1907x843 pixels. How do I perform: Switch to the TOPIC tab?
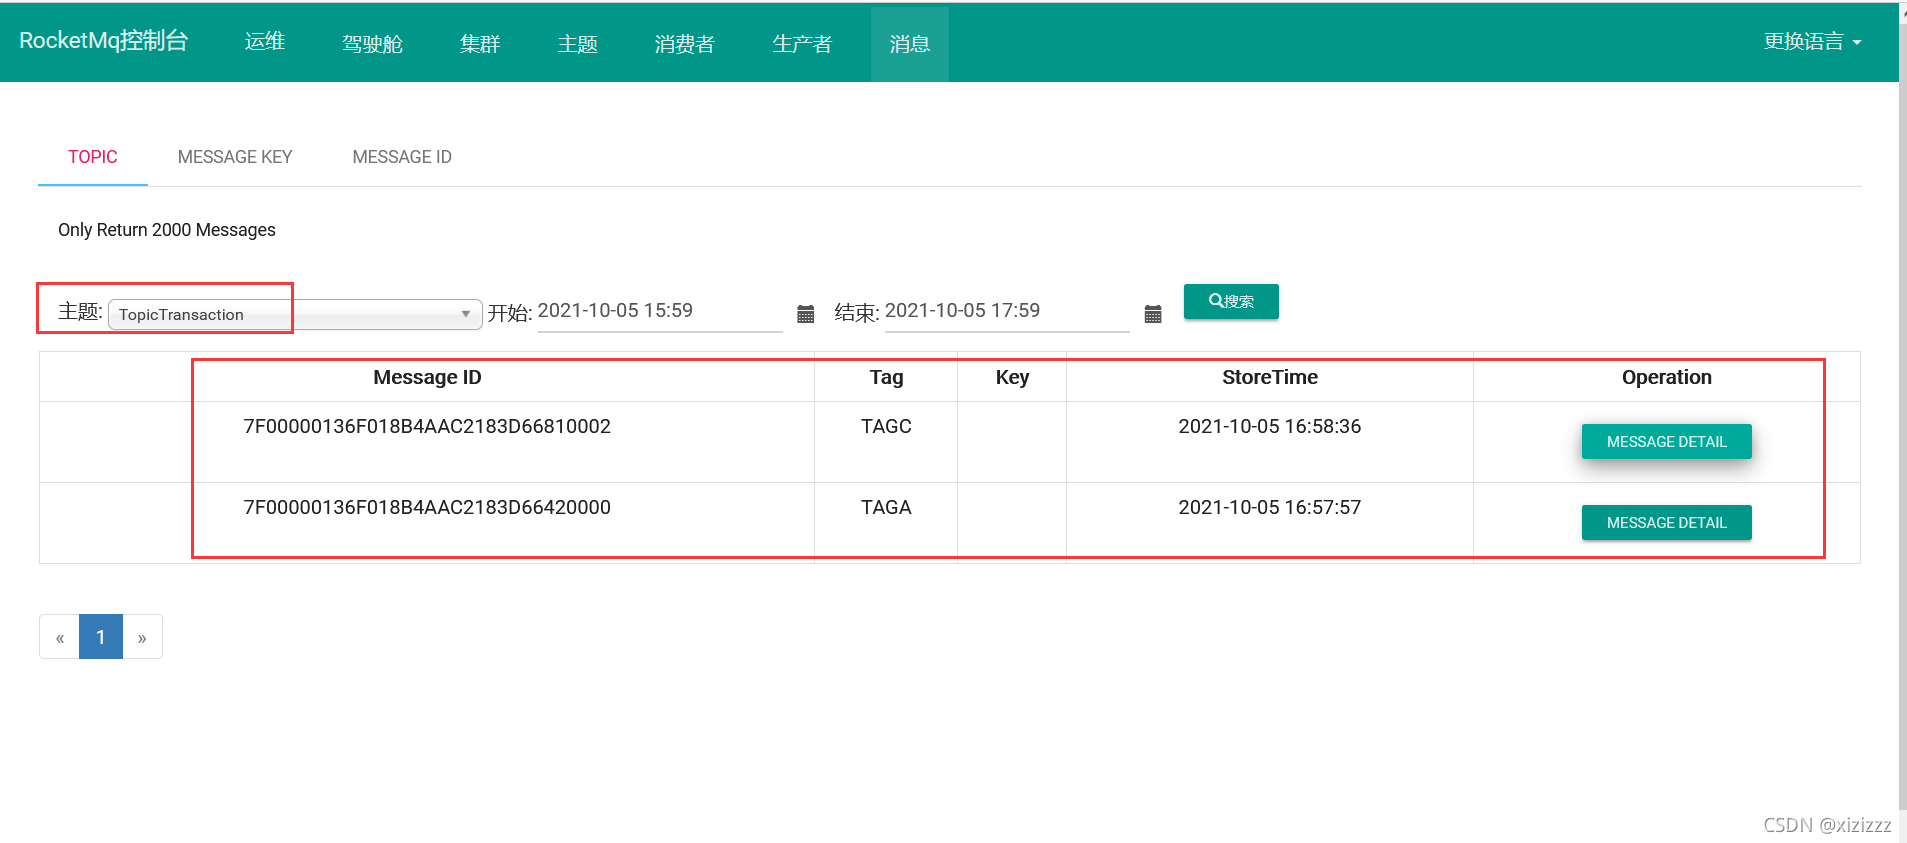click(93, 157)
